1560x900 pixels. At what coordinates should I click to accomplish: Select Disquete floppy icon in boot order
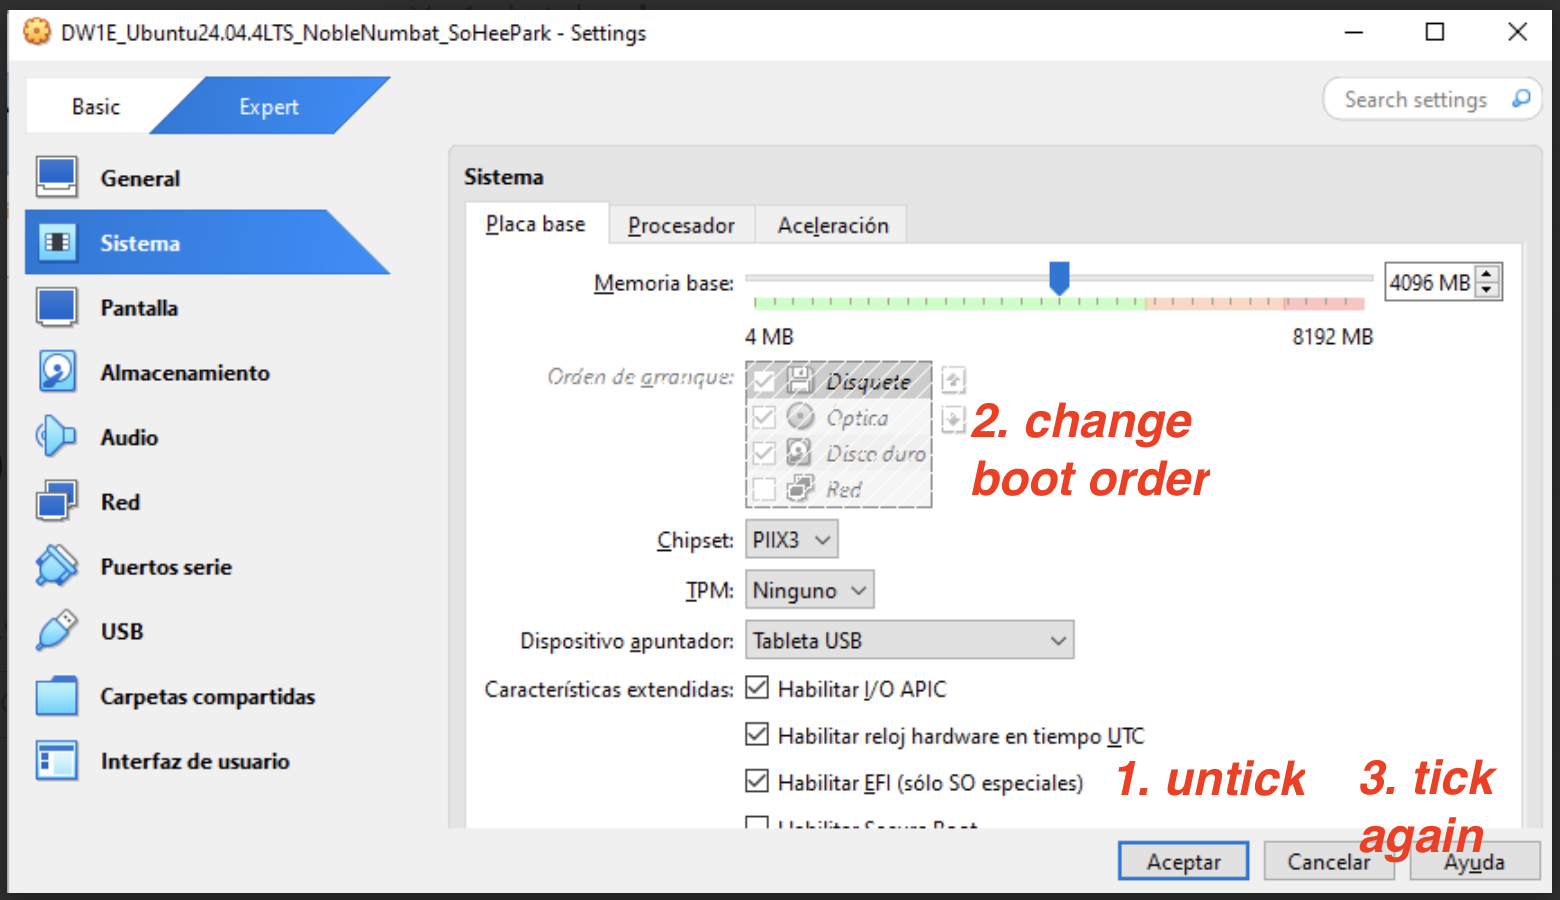coord(800,380)
